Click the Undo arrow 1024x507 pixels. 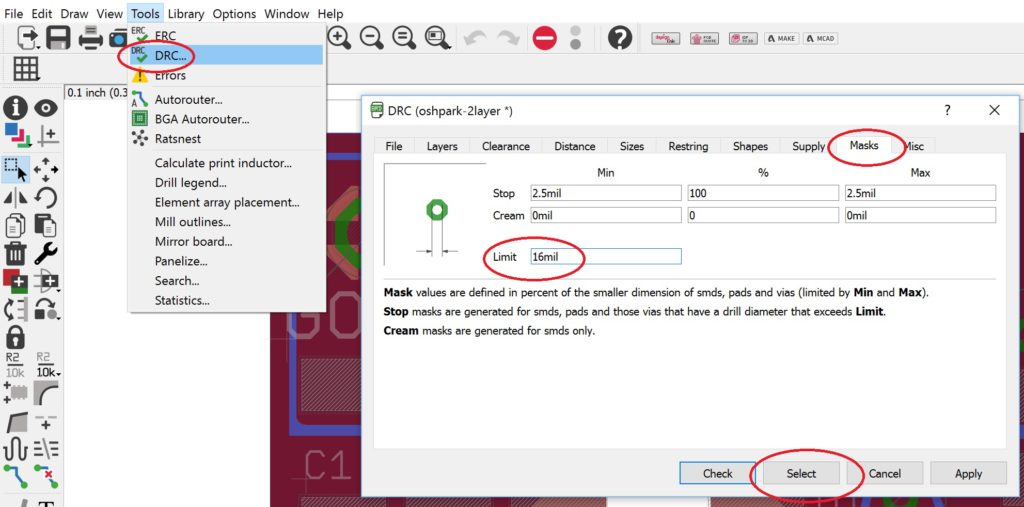[475, 39]
